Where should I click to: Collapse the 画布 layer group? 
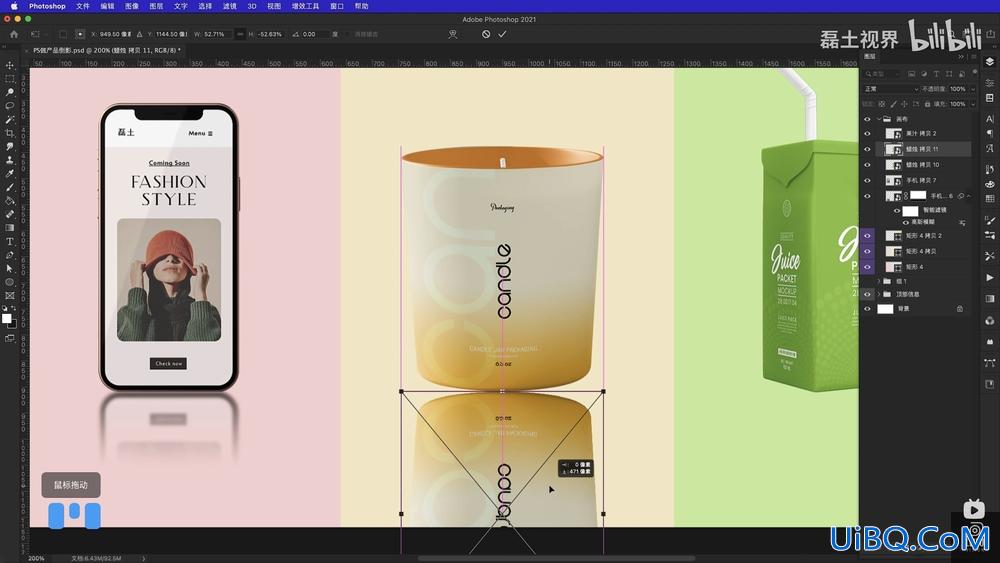(x=879, y=119)
